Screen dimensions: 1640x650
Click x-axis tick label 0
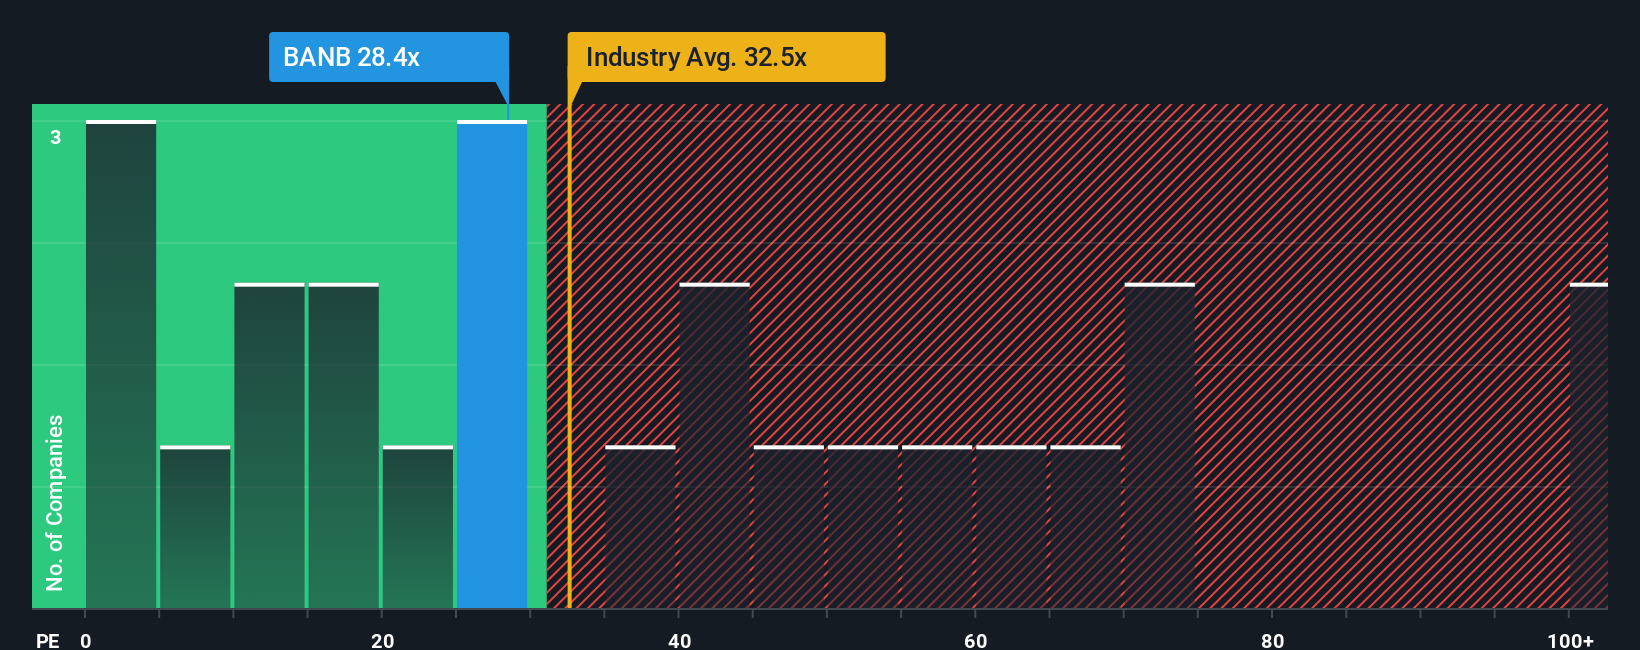coord(86,640)
